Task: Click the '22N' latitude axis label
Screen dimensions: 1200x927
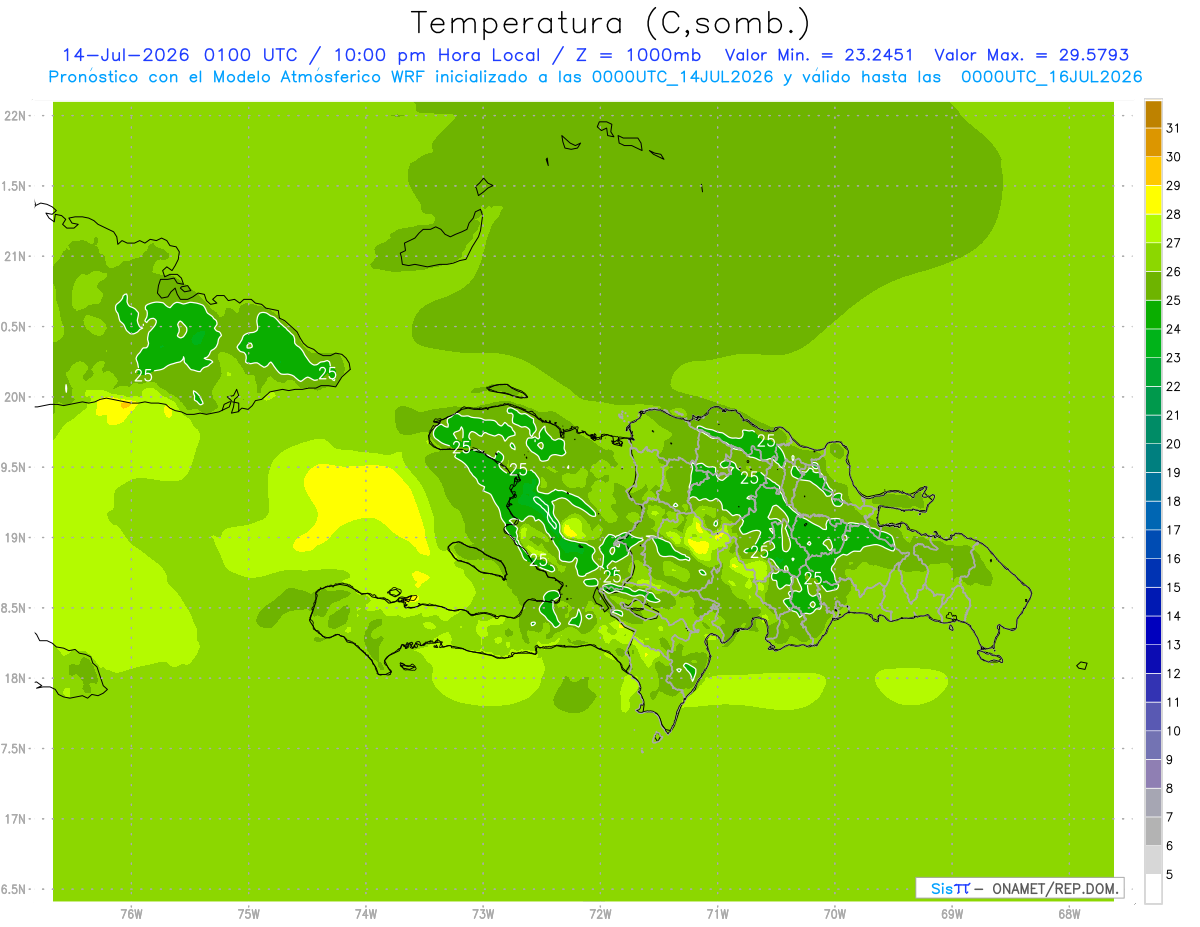Action: tap(14, 116)
